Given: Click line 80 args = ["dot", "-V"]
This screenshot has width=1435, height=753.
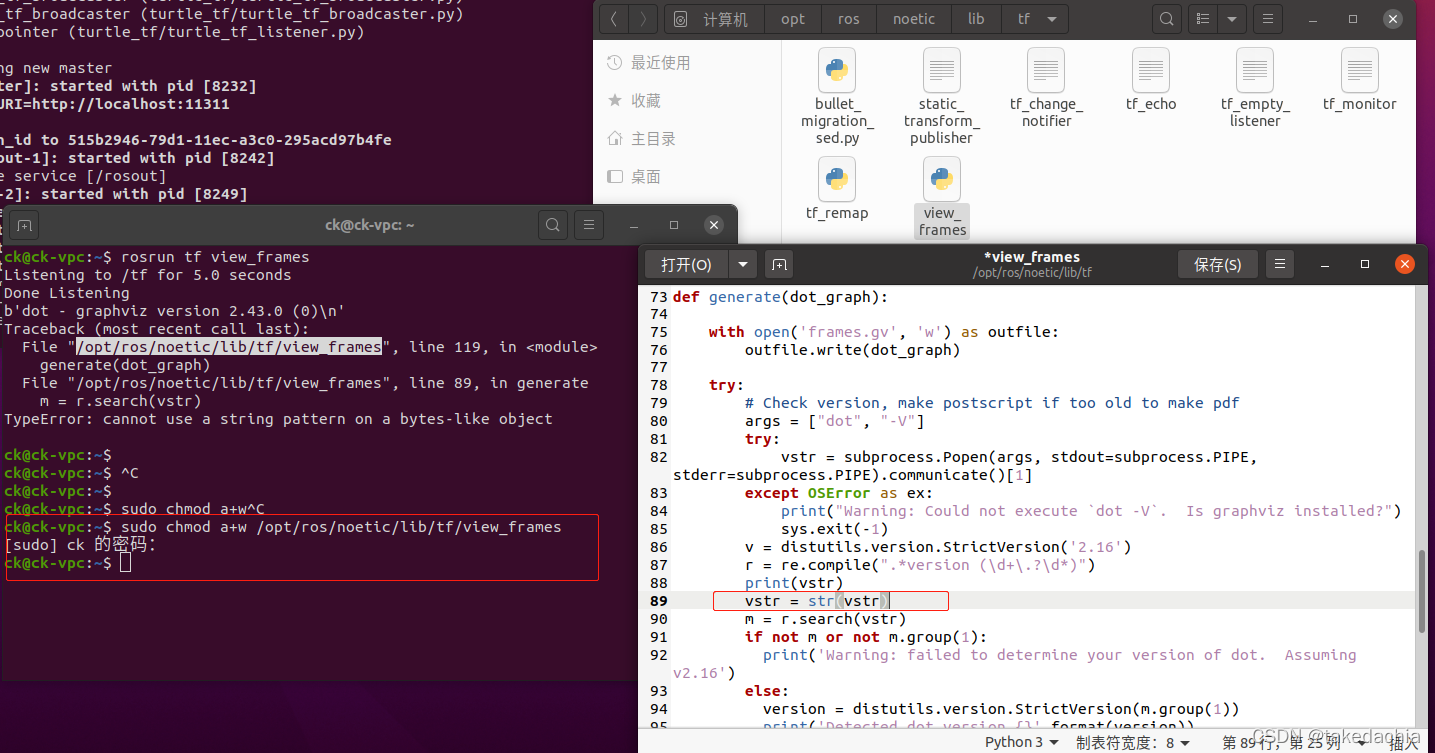Looking at the screenshot, I should pos(834,421).
